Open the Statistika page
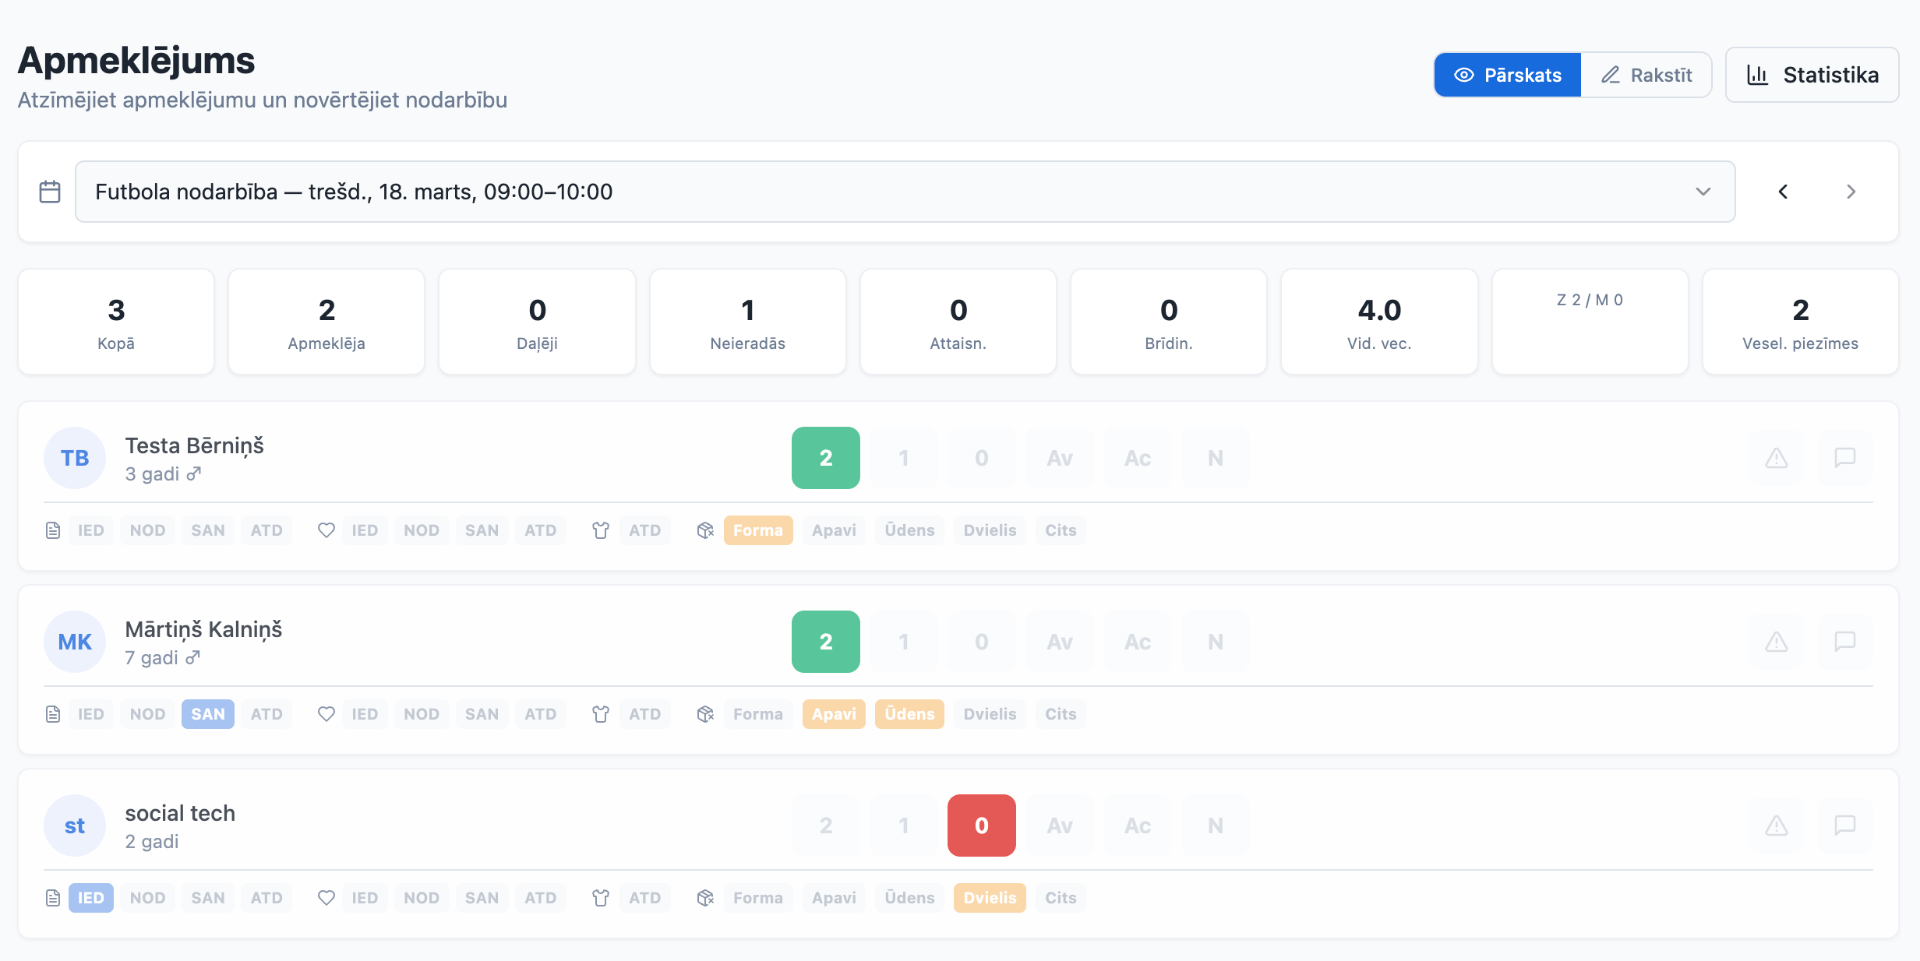Viewport: 1920px width, 961px height. click(x=1812, y=75)
